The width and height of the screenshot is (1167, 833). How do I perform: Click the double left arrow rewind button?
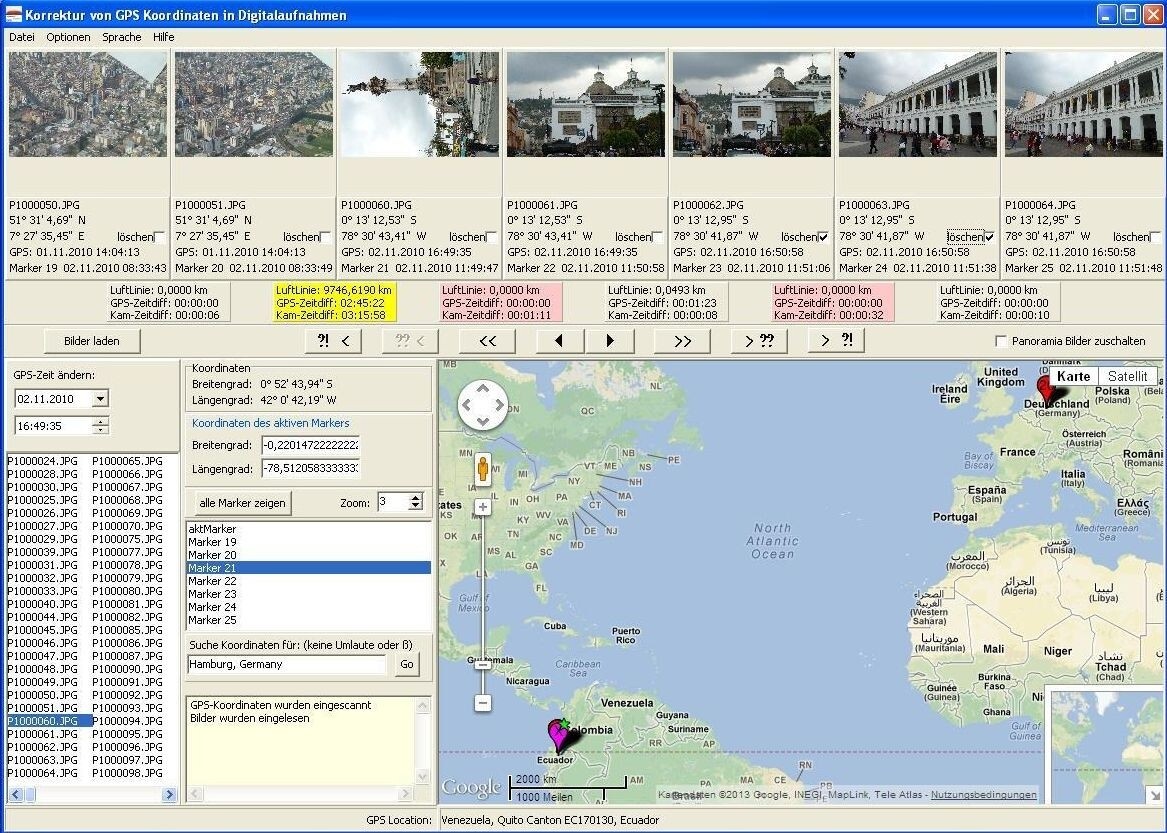click(x=487, y=341)
